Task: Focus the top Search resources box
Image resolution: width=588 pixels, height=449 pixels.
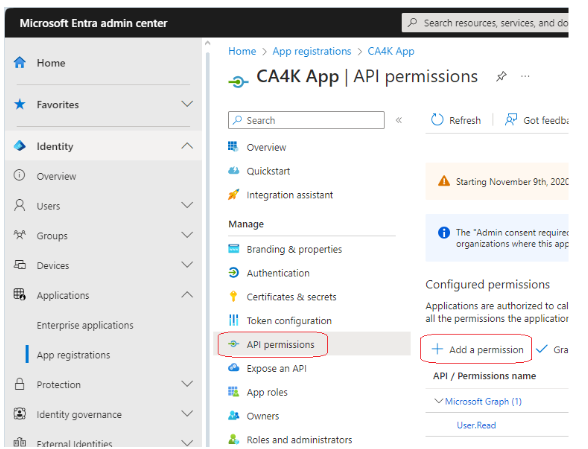Action: [486, 23]
